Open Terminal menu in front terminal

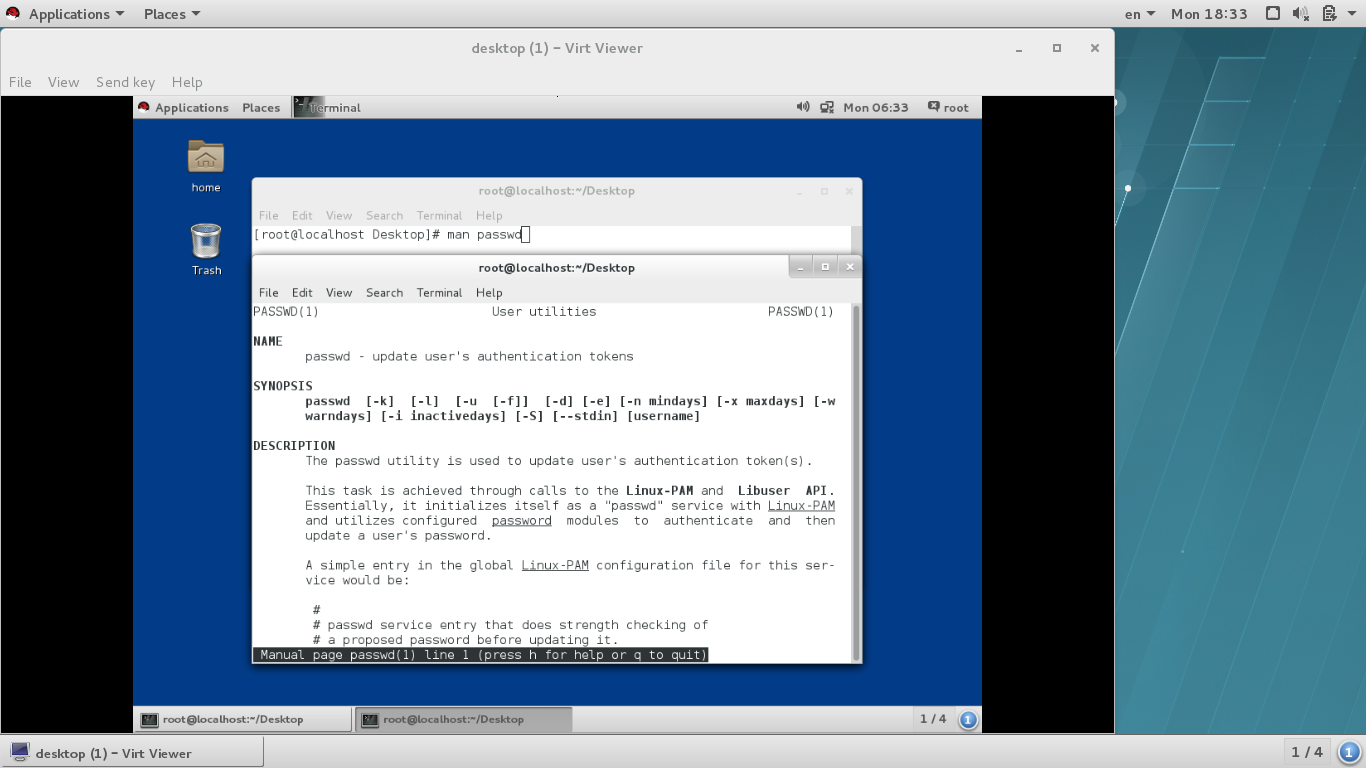click(x=439, y=292)
